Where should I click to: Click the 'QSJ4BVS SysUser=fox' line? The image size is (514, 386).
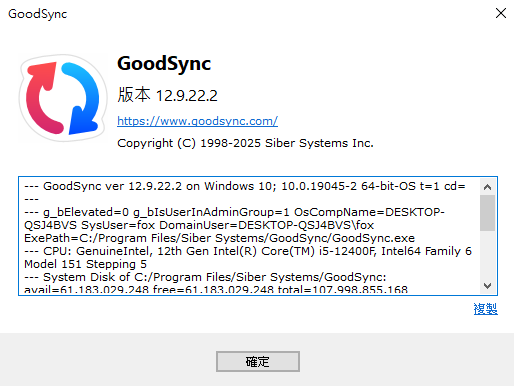[199, 225]
